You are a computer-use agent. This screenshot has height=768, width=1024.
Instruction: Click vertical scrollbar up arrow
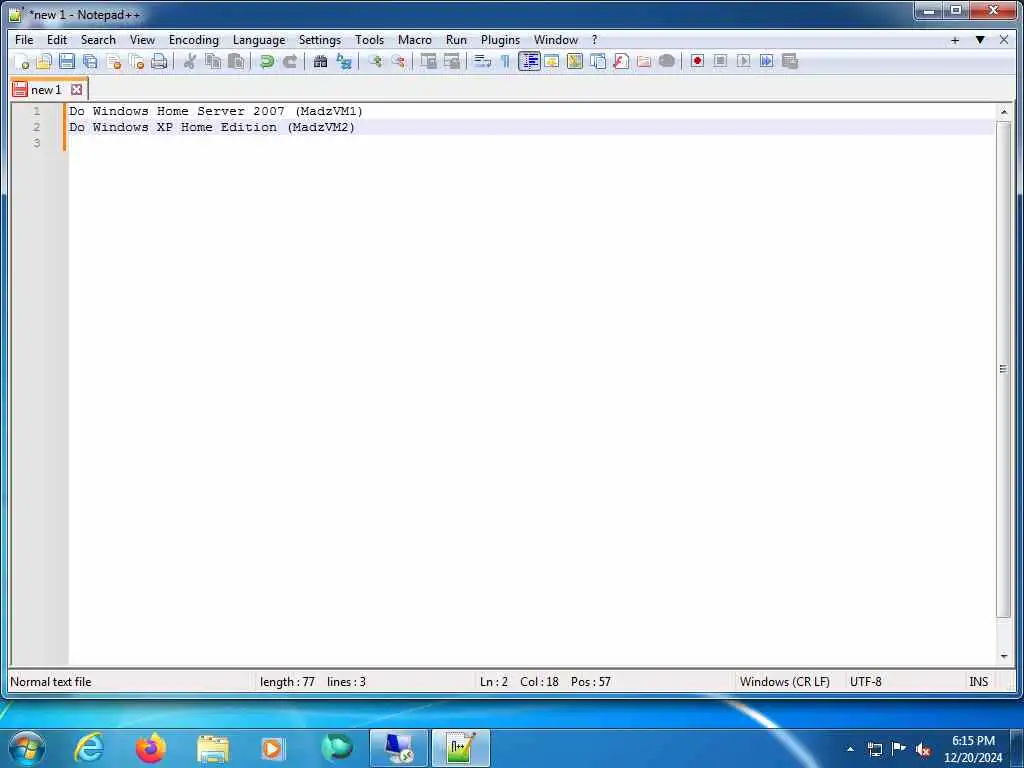[1003, 112]
